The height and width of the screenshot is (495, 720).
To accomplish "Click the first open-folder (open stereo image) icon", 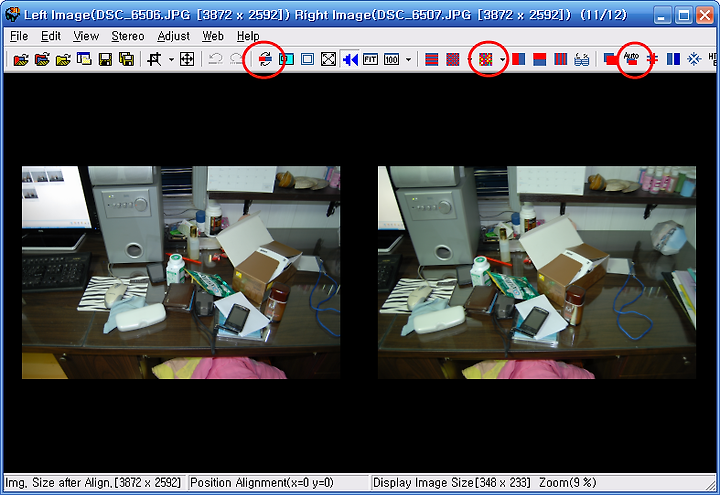I will (x=21, y=59).
